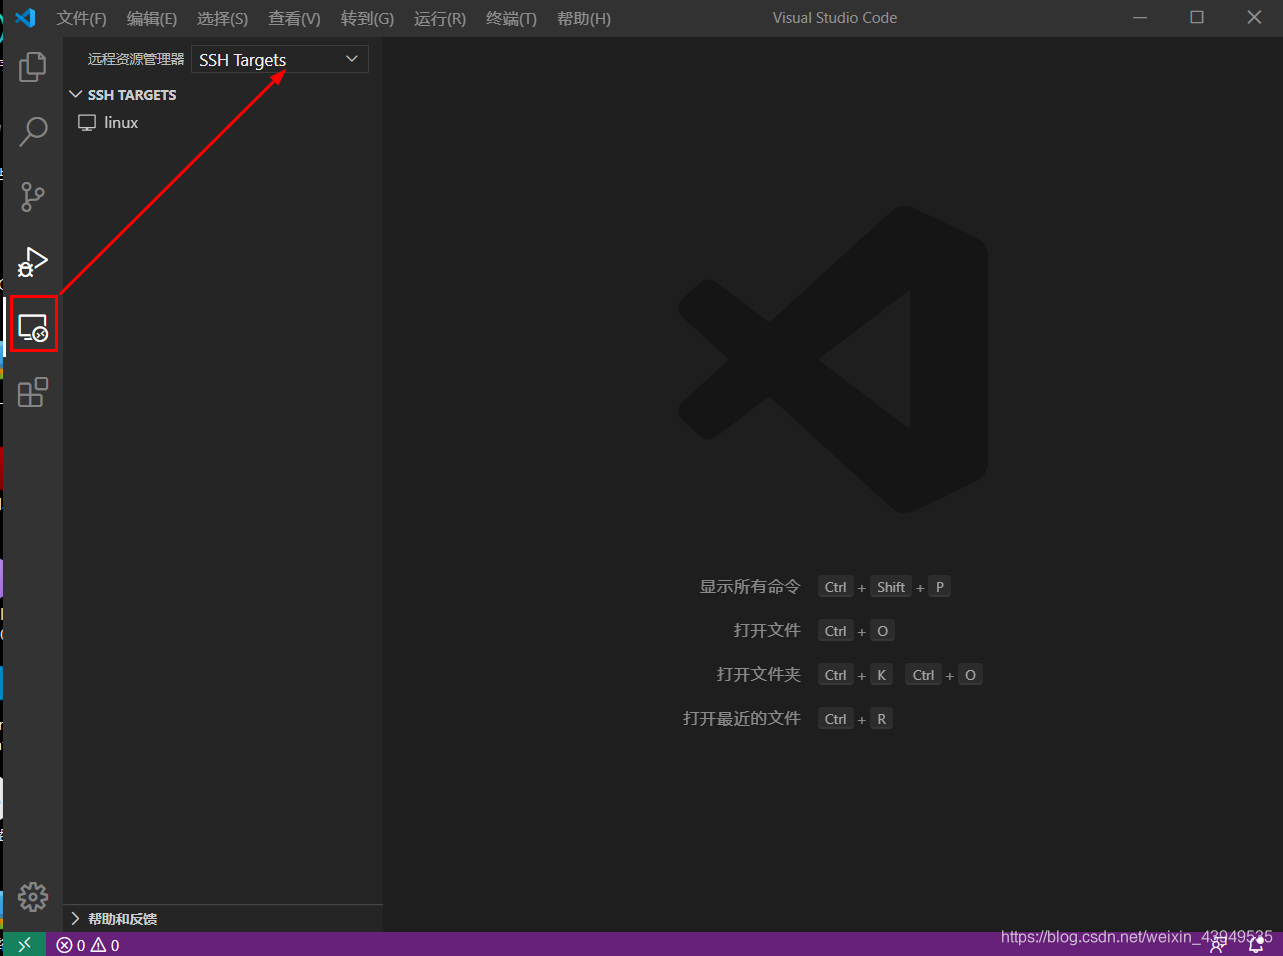Open the 查看(V) menu
Screen dimensions: 1283x956
point(294,18)
